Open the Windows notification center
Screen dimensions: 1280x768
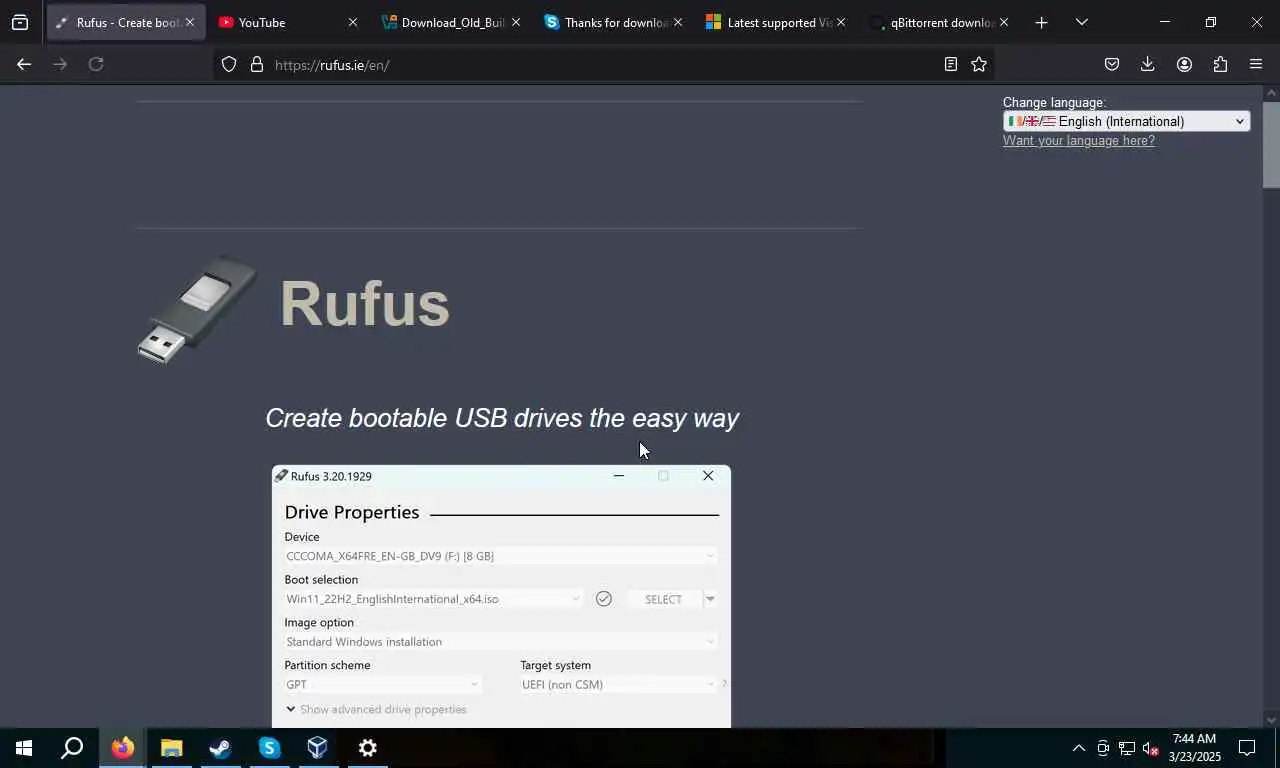click(1247, 748)
